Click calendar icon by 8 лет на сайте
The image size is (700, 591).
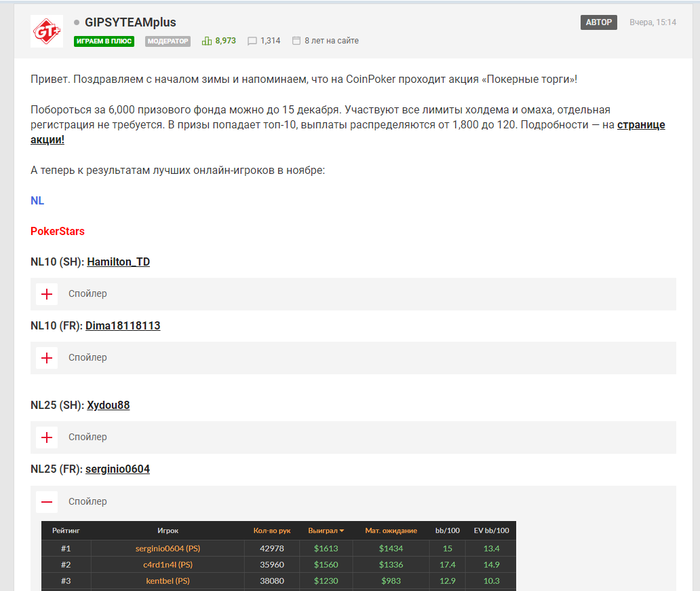(x=296, y=41)
